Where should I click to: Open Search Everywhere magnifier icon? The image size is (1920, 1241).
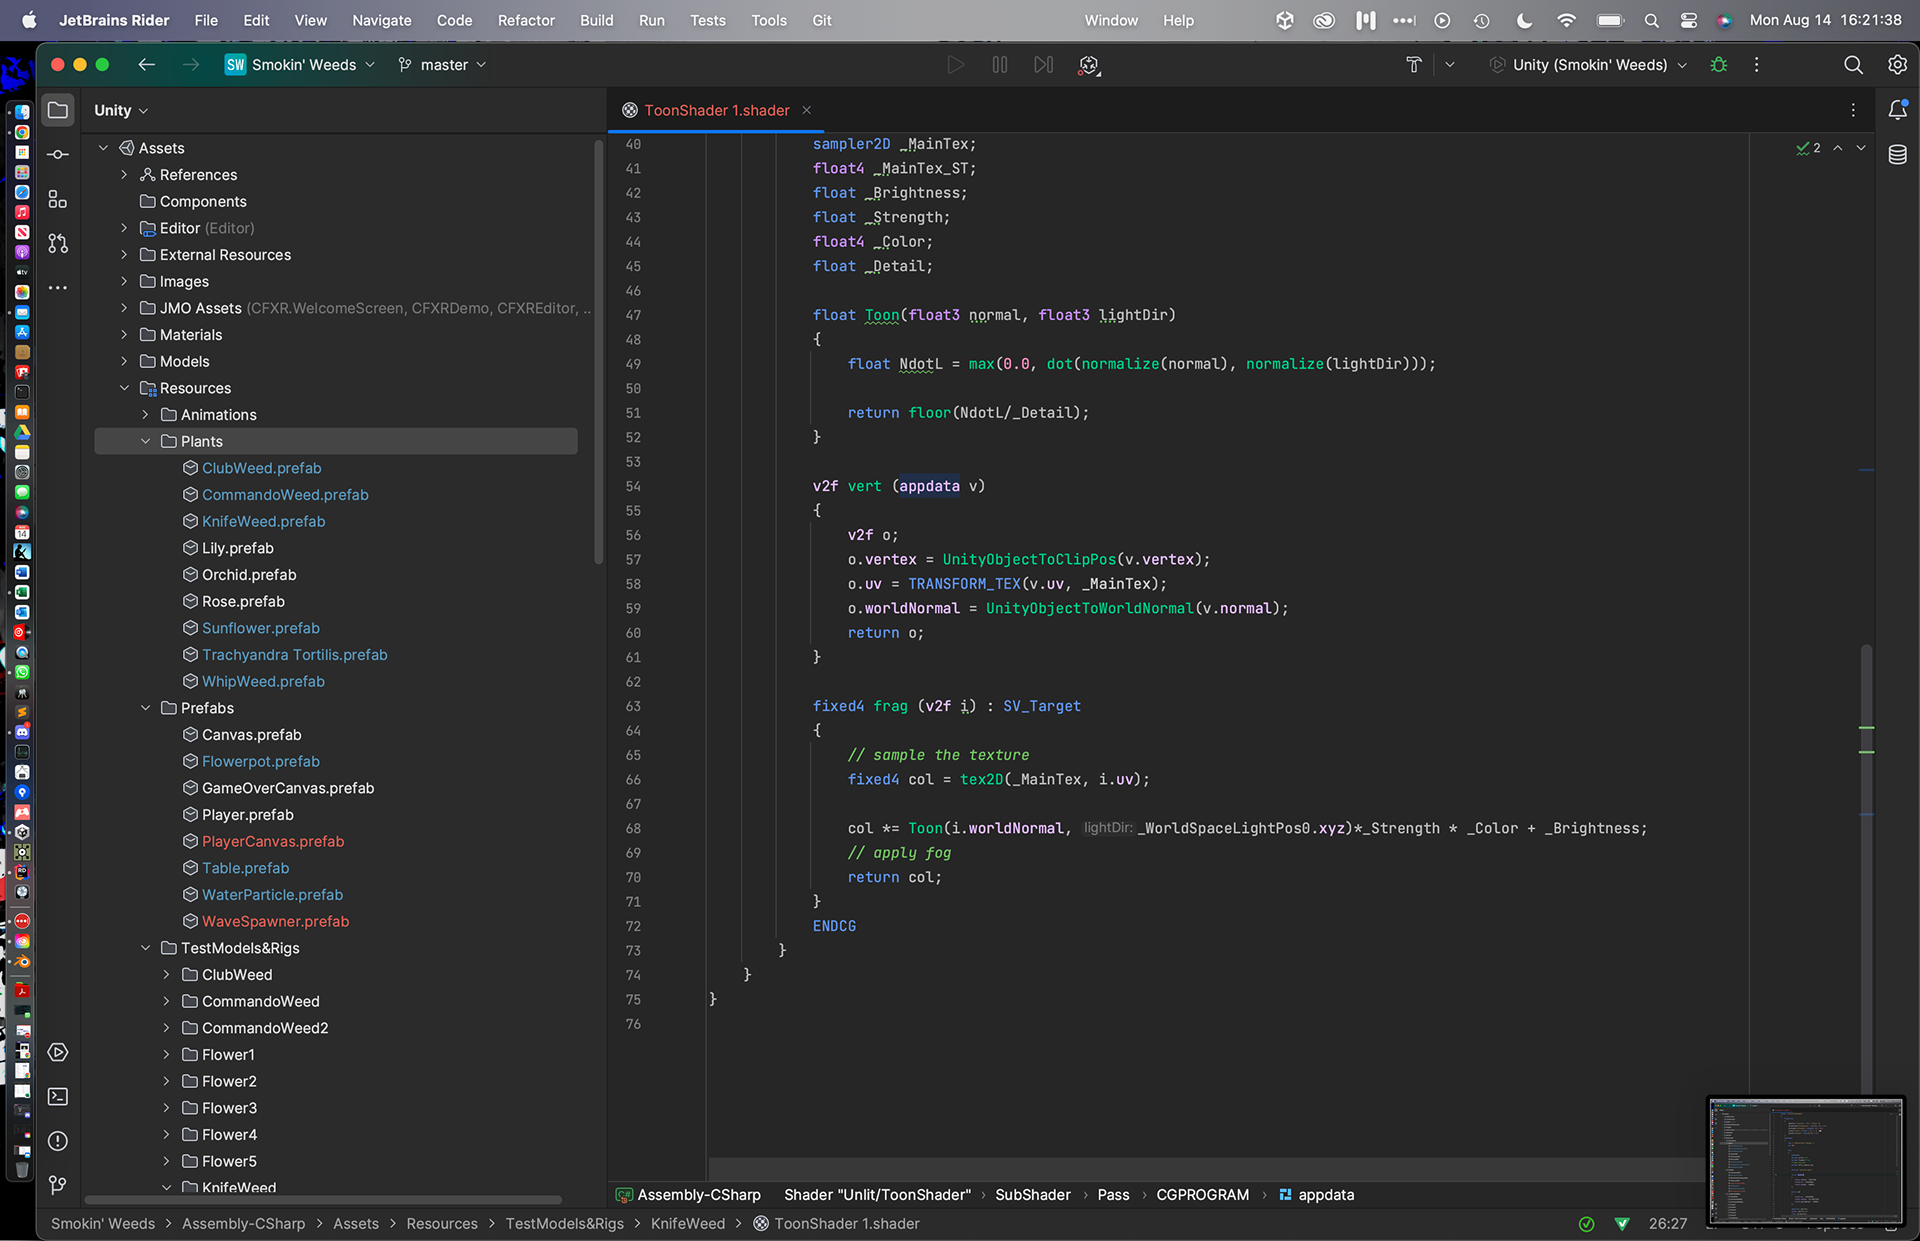pos(1853,65)
